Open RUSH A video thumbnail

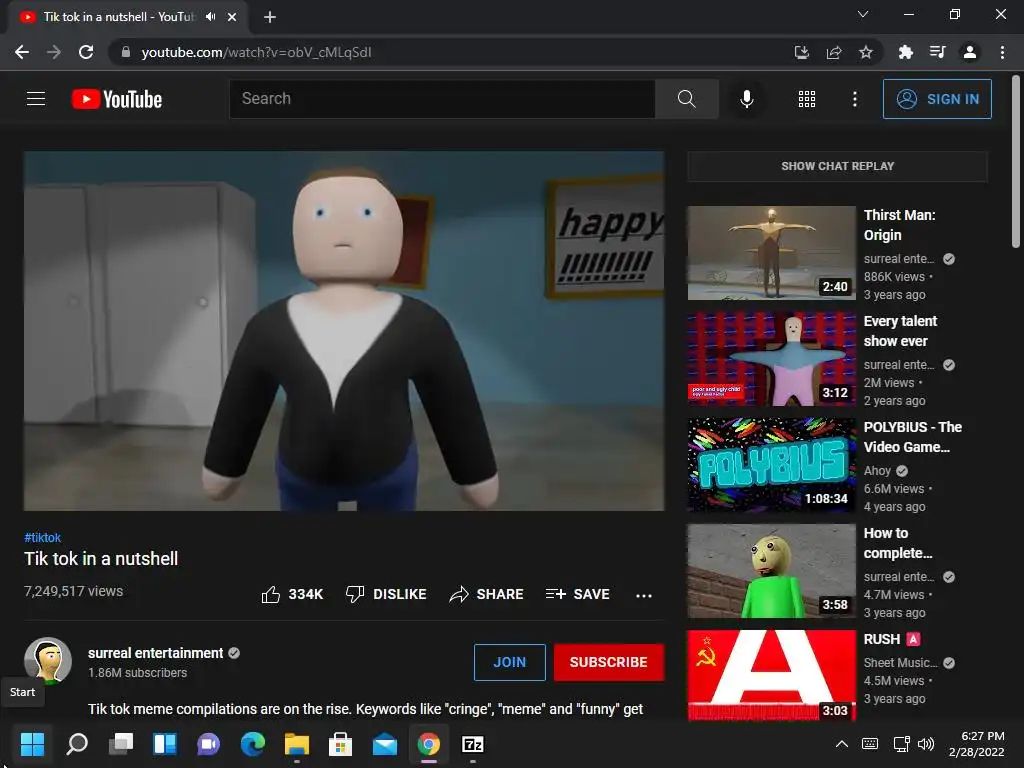pyautogui.click(x=771, y=675)
